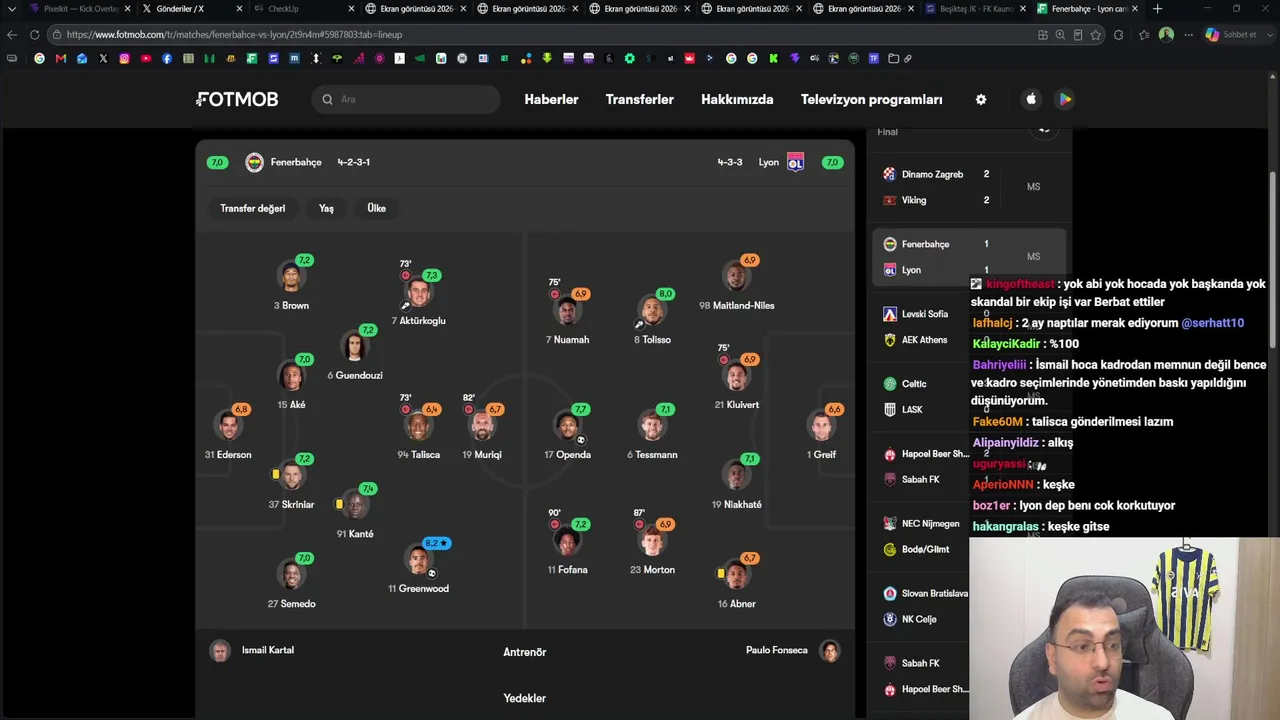The image size is (1280, 720).
Task: Click the Yedekler heading
Action: (x=525, y=698)
